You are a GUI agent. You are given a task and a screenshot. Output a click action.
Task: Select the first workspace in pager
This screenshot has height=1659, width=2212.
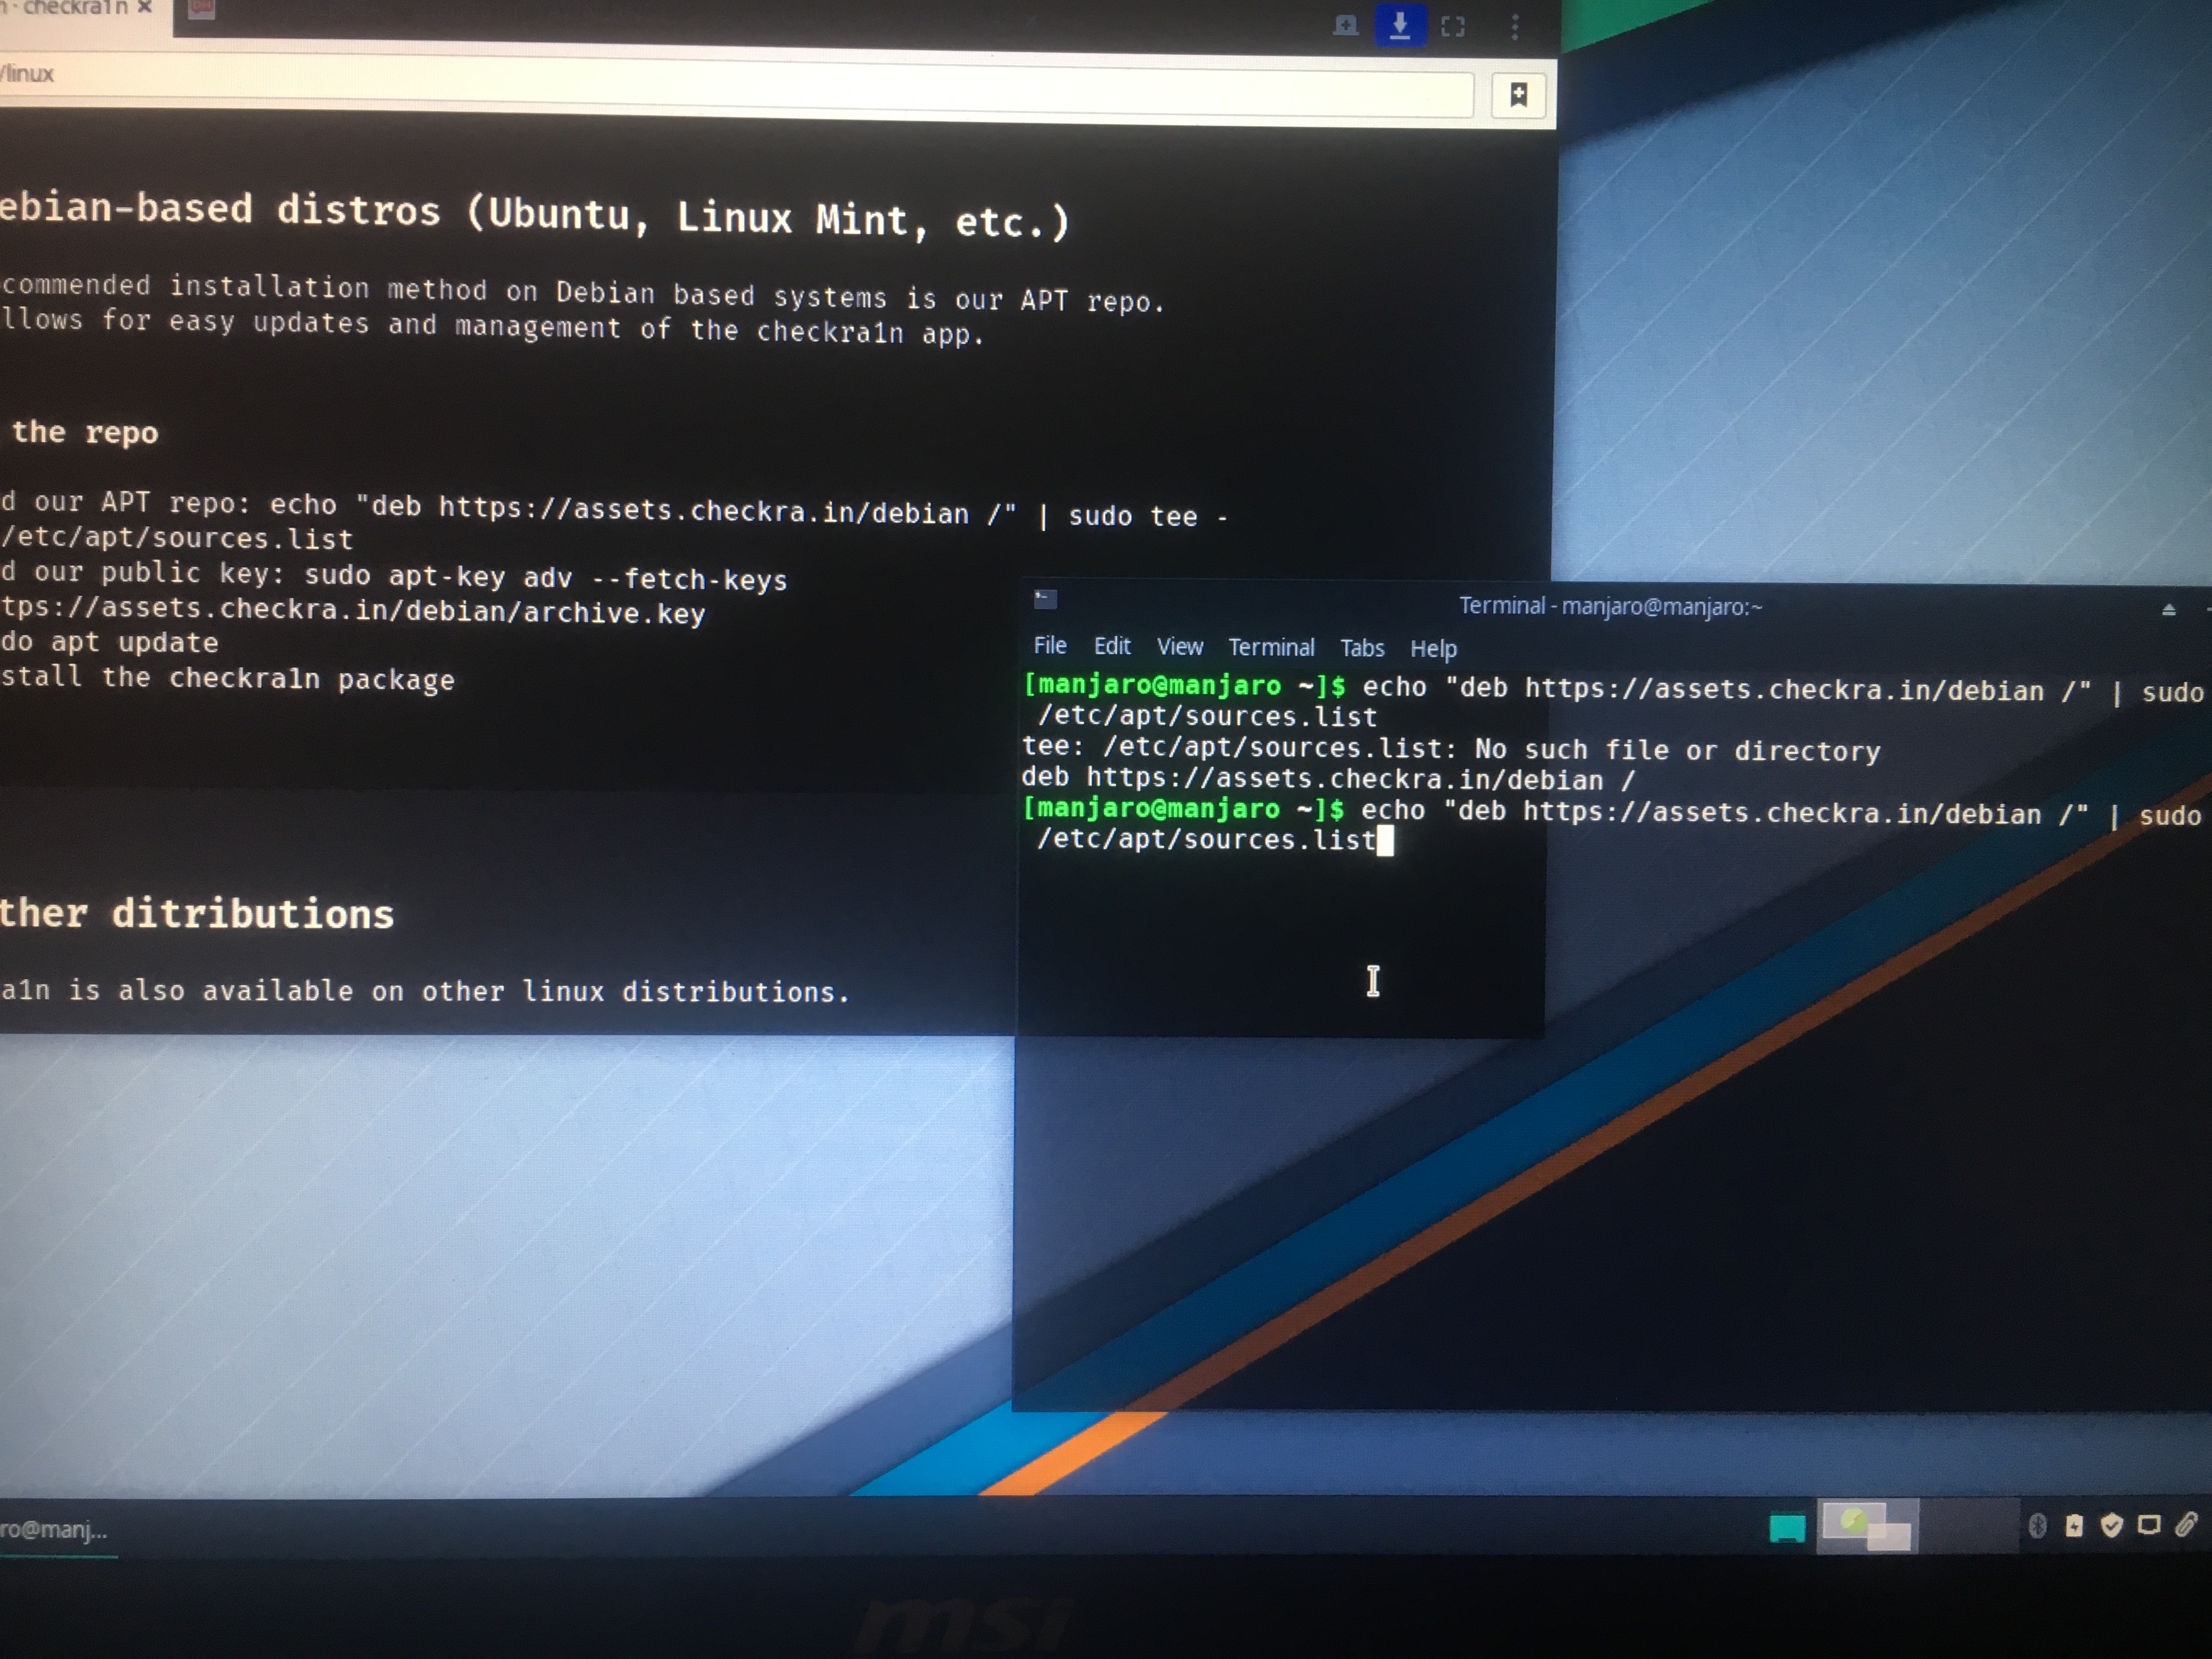(x=1867, y=1526)
